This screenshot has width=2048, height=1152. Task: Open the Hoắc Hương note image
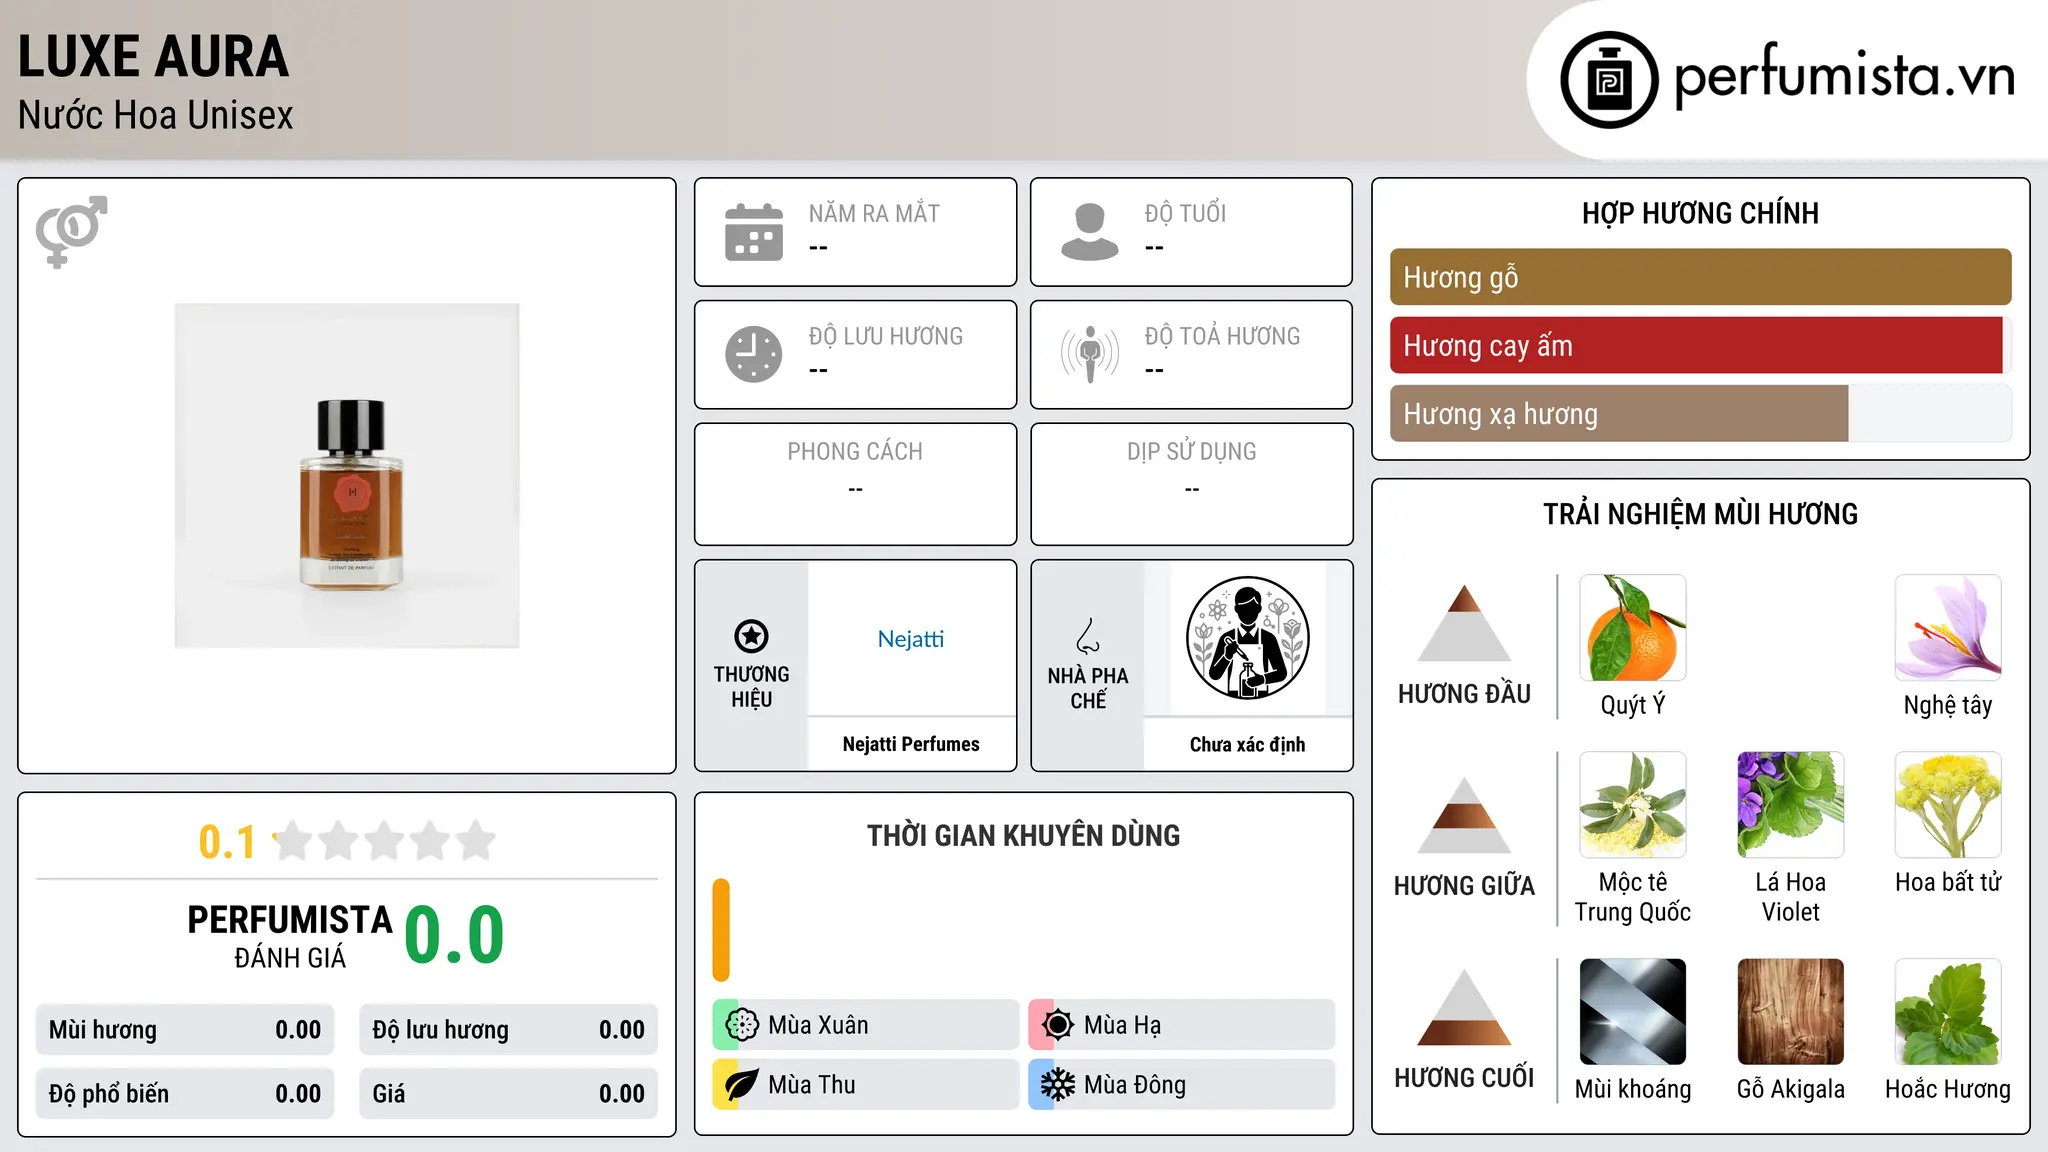1948,1012
